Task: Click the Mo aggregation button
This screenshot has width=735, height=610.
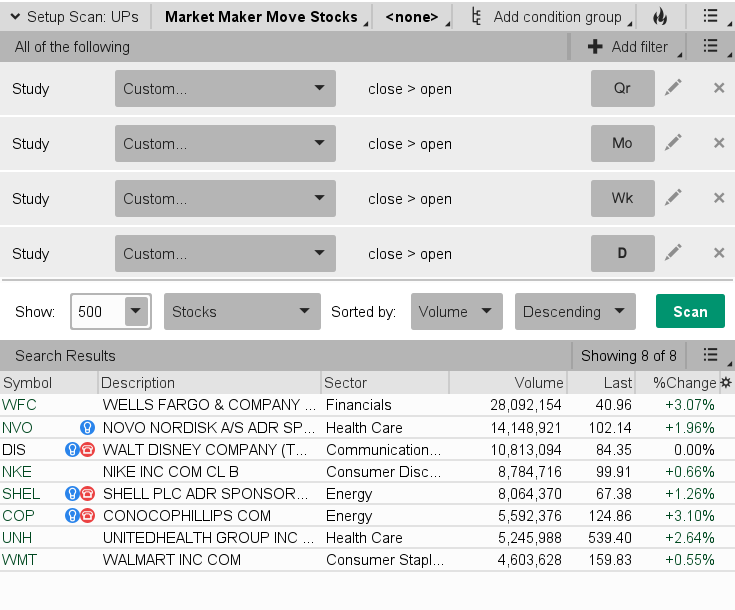Action: [622, 143]
